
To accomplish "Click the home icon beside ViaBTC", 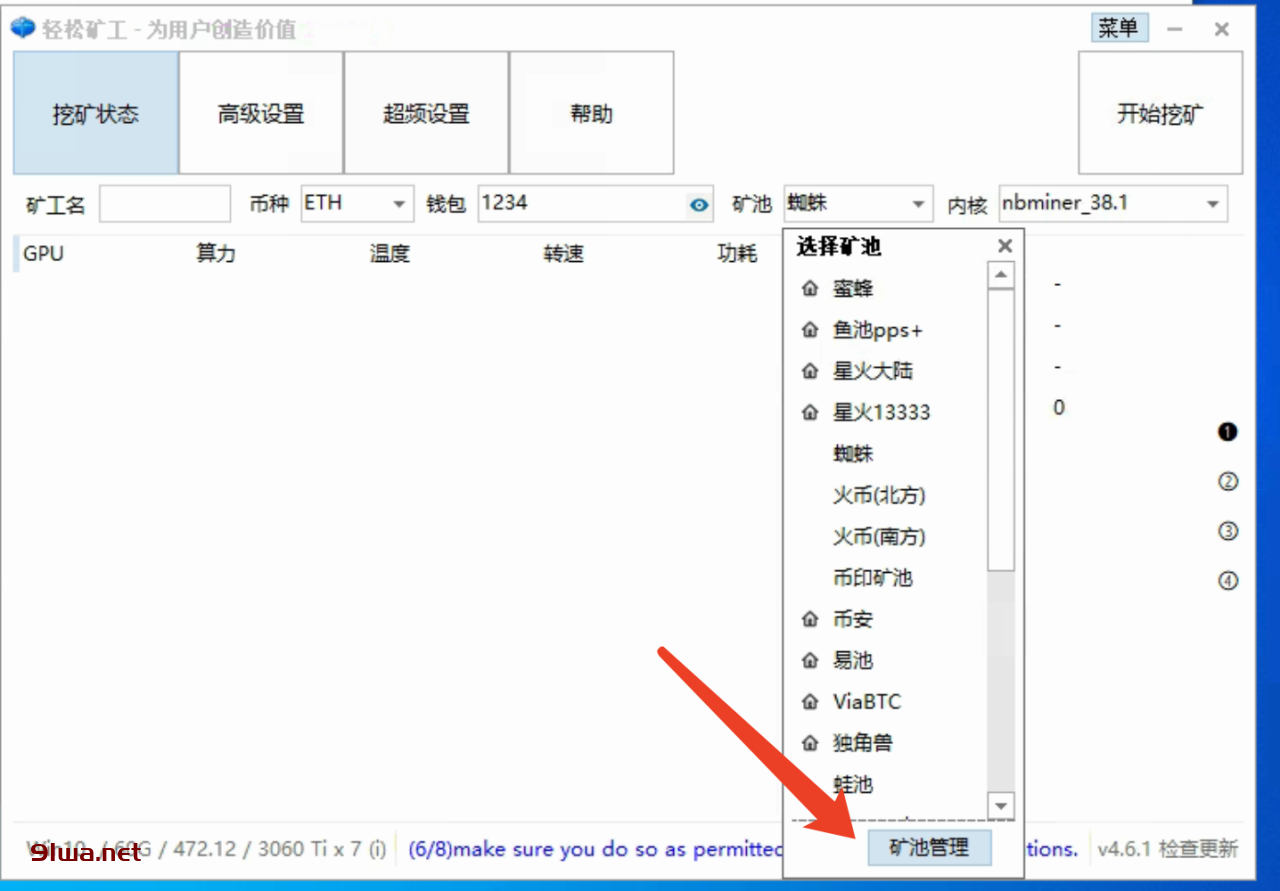I will [x=810, y=702].
